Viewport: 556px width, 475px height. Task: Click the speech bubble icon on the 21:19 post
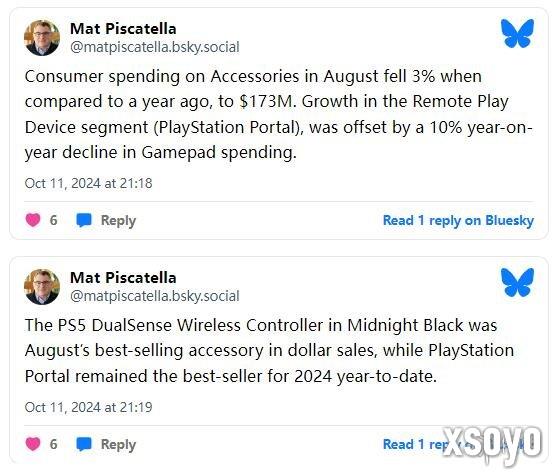84,444
